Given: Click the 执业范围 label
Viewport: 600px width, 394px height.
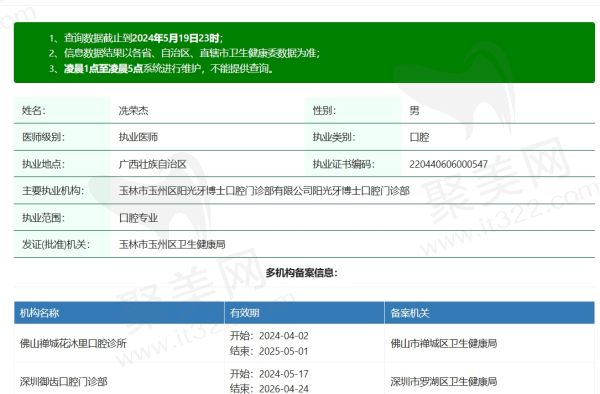Looking at the screenshot, I should point(43,218).
